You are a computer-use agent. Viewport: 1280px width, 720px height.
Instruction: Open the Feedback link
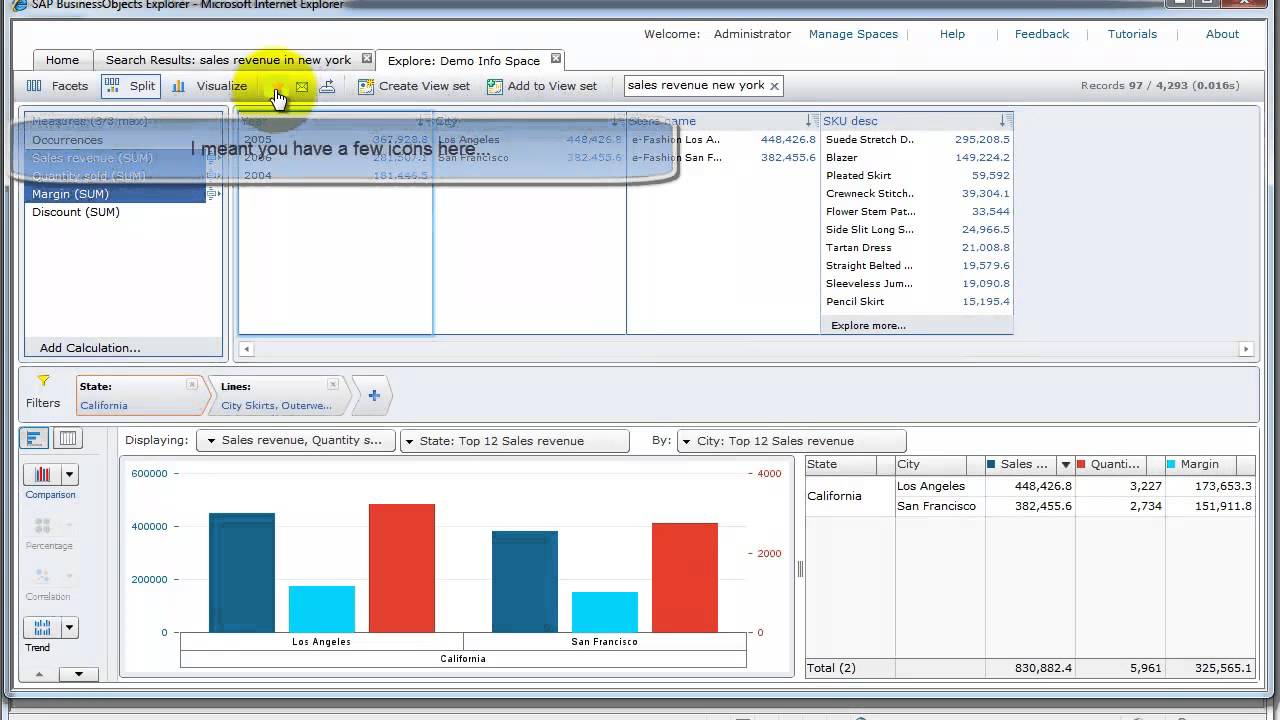[x=1042, y=34]
